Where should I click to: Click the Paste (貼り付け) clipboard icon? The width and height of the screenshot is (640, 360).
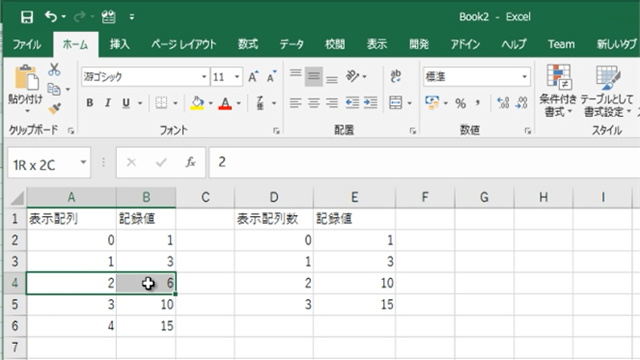click(26, 78)
